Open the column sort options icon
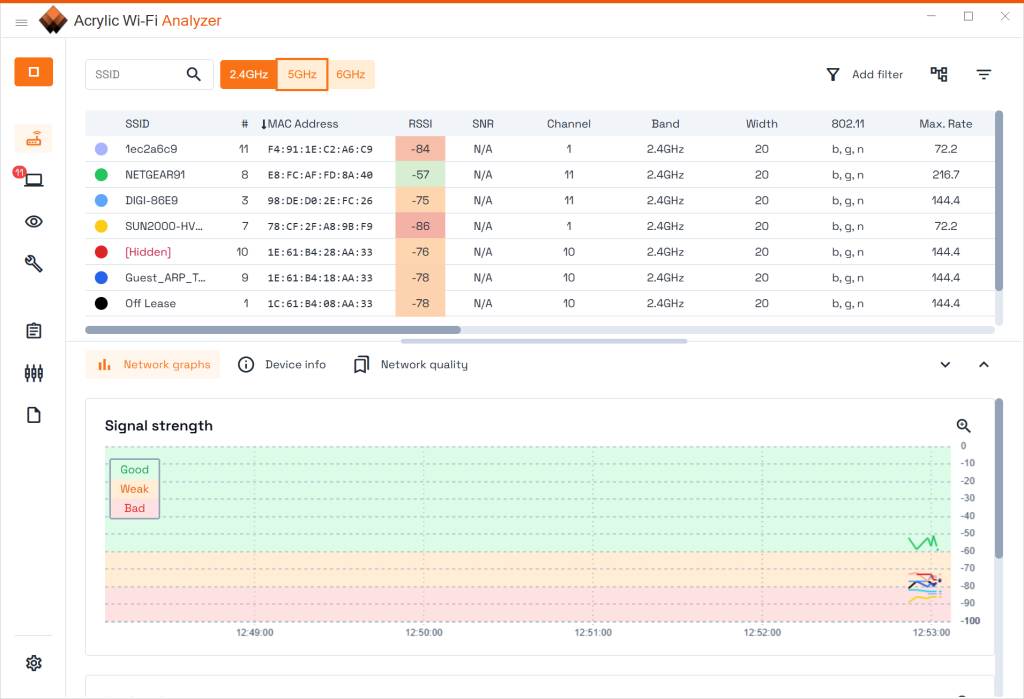The width and height of the screenshot is (1024, 699). pos(984,74)
